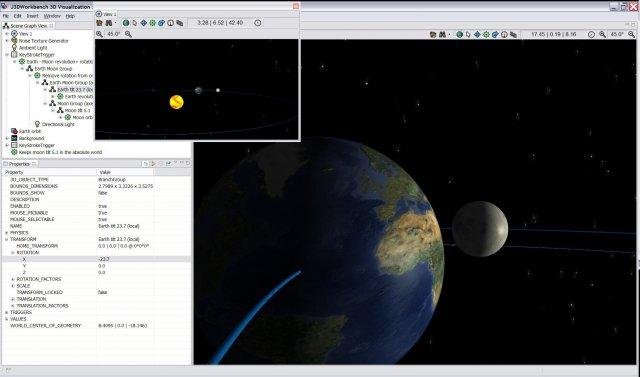The height and width of the screenshot is (377, 640).
Task: Expand the View 1 node in scene graph
Action: [x=7, y=34]
